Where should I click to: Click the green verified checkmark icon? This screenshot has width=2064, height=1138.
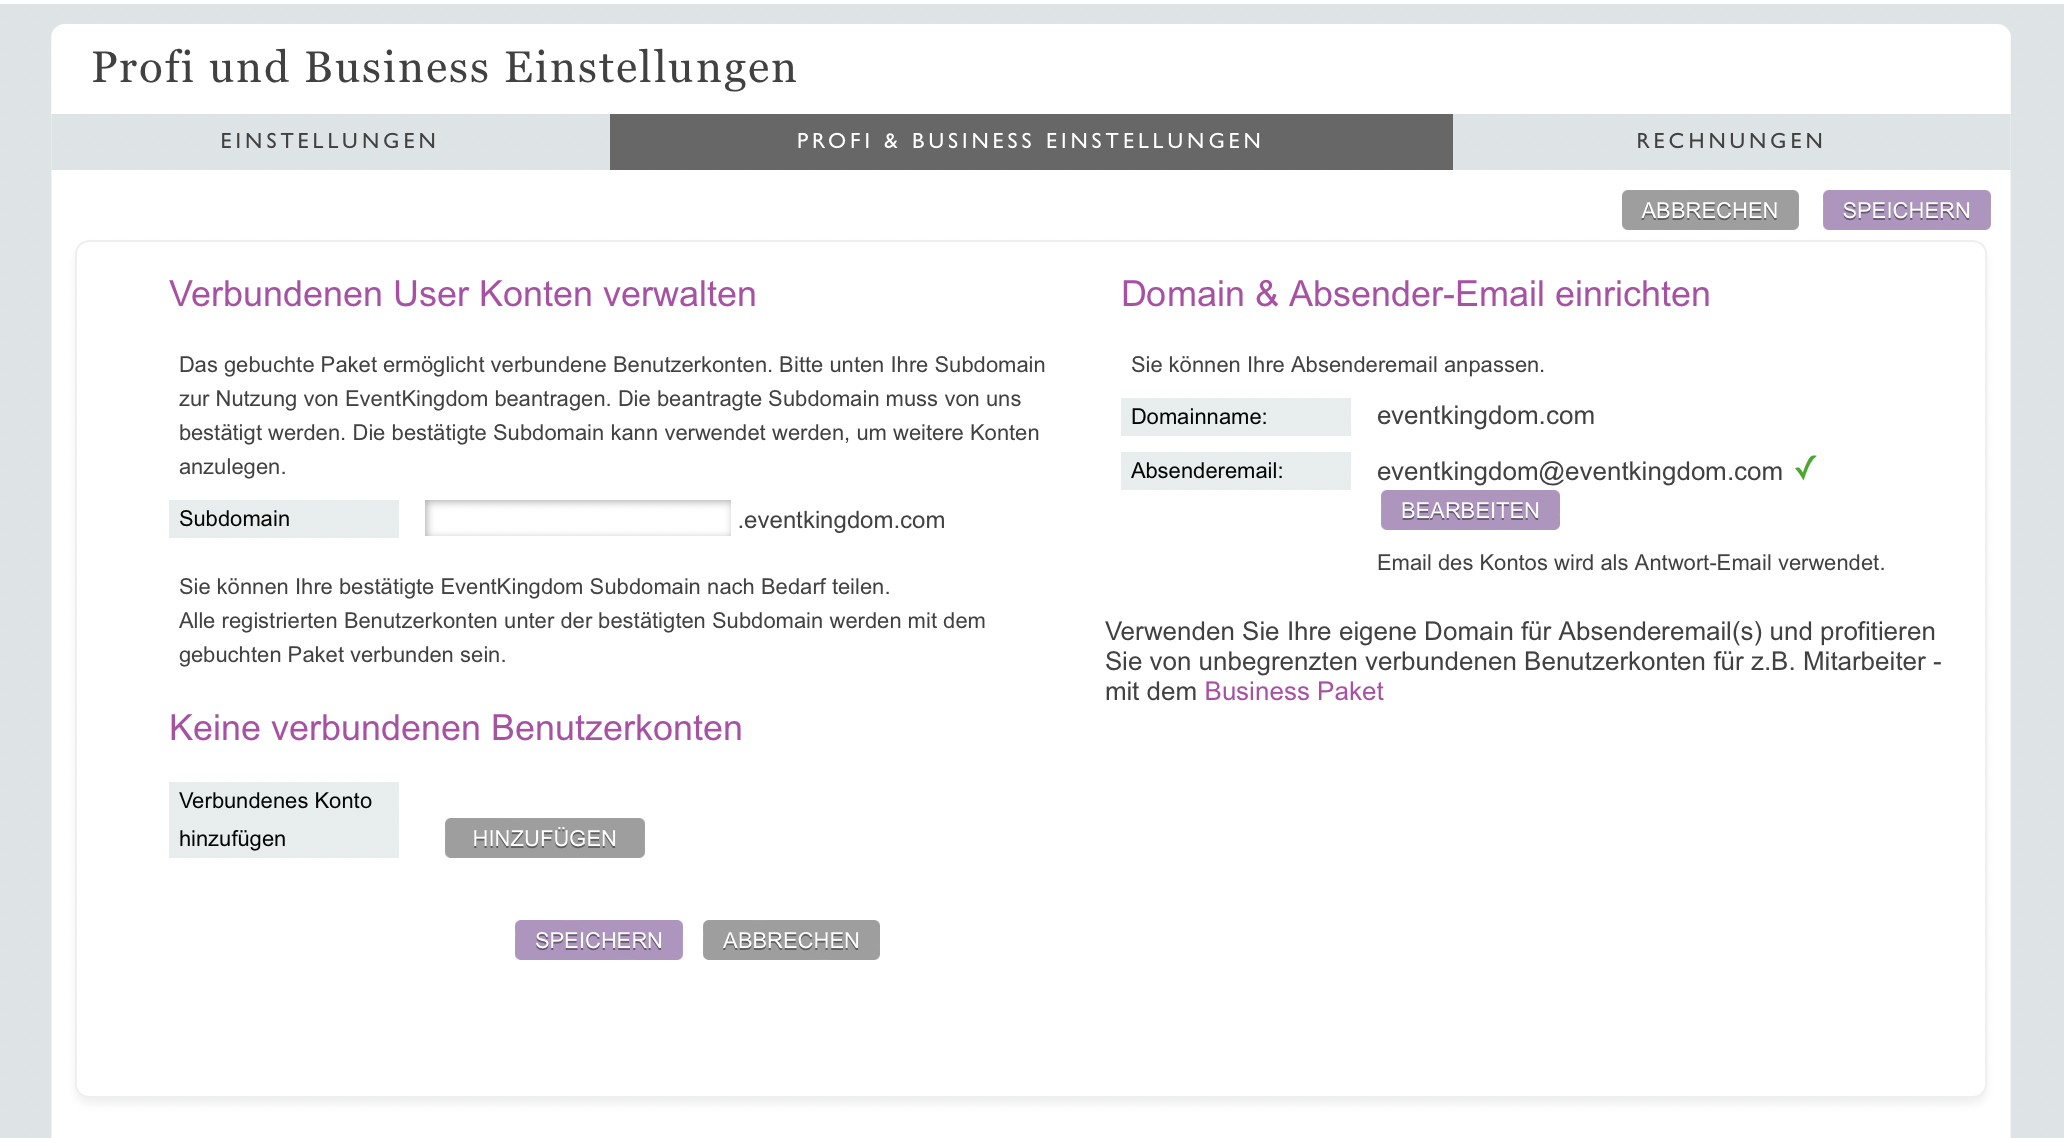pos(1805,467)
